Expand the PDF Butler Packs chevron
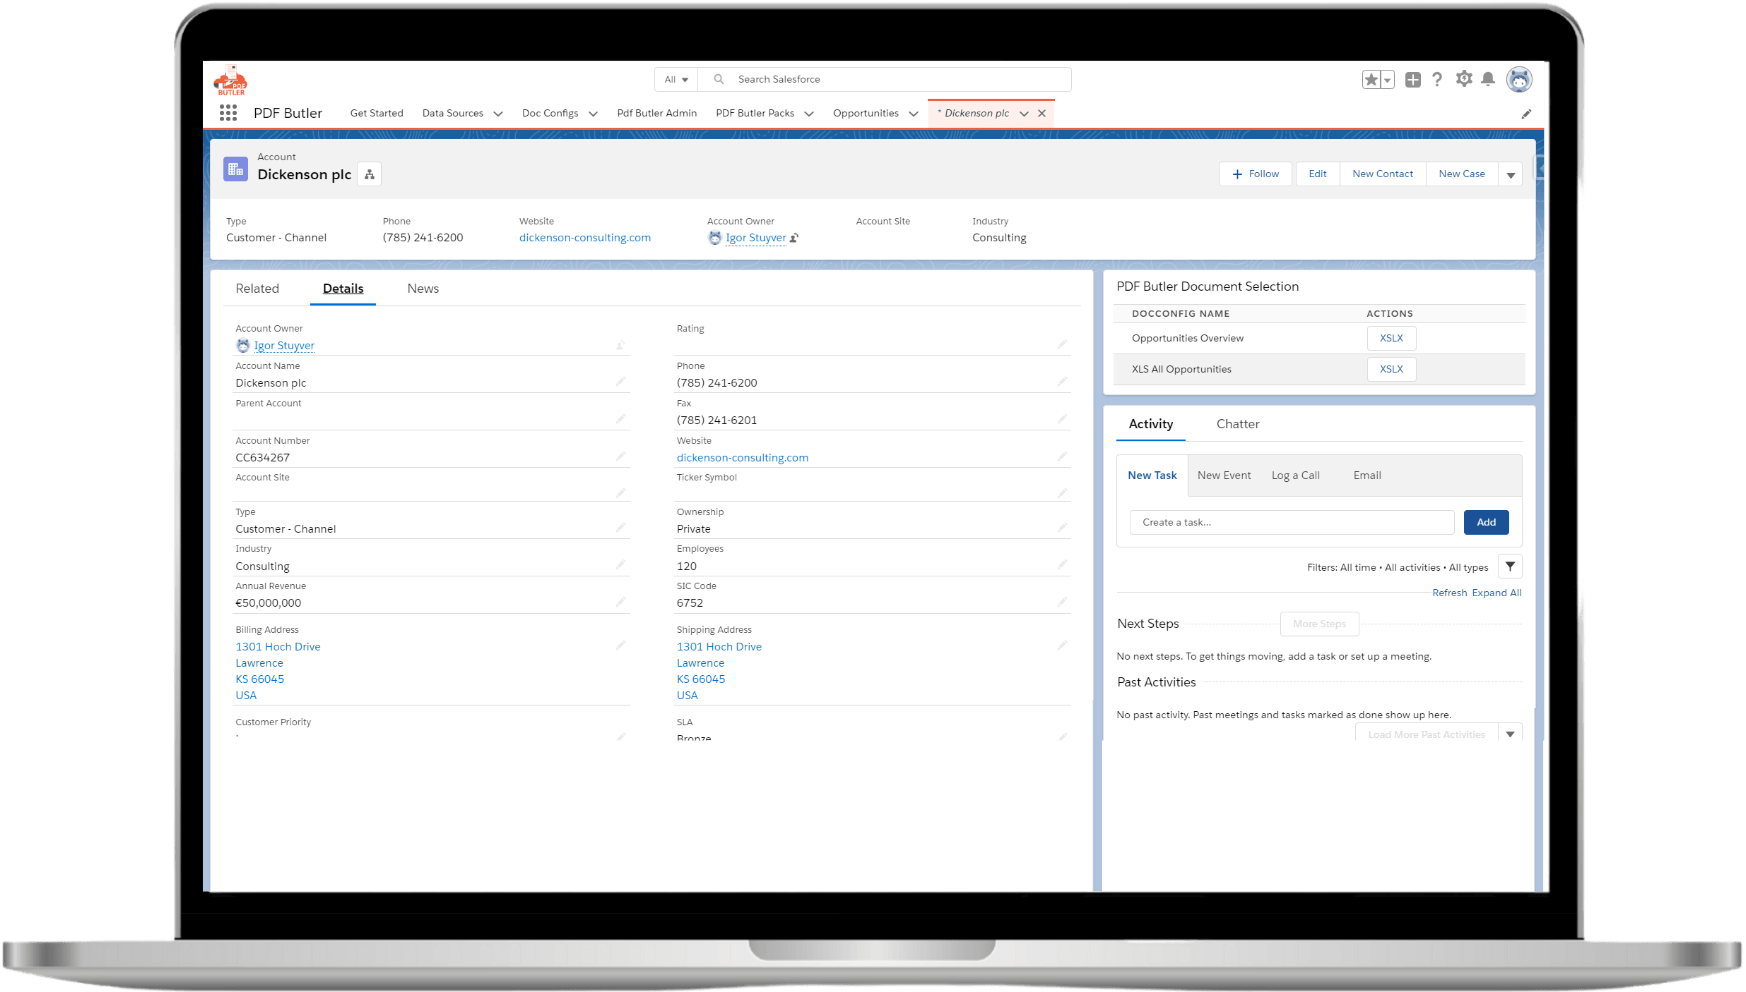1746x992 pixels. 809,114
